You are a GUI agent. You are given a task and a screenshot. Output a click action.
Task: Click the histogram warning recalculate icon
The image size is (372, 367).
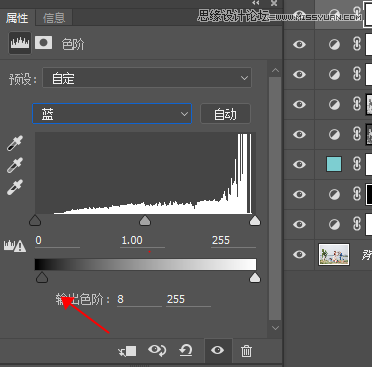[x=15, y=246]
